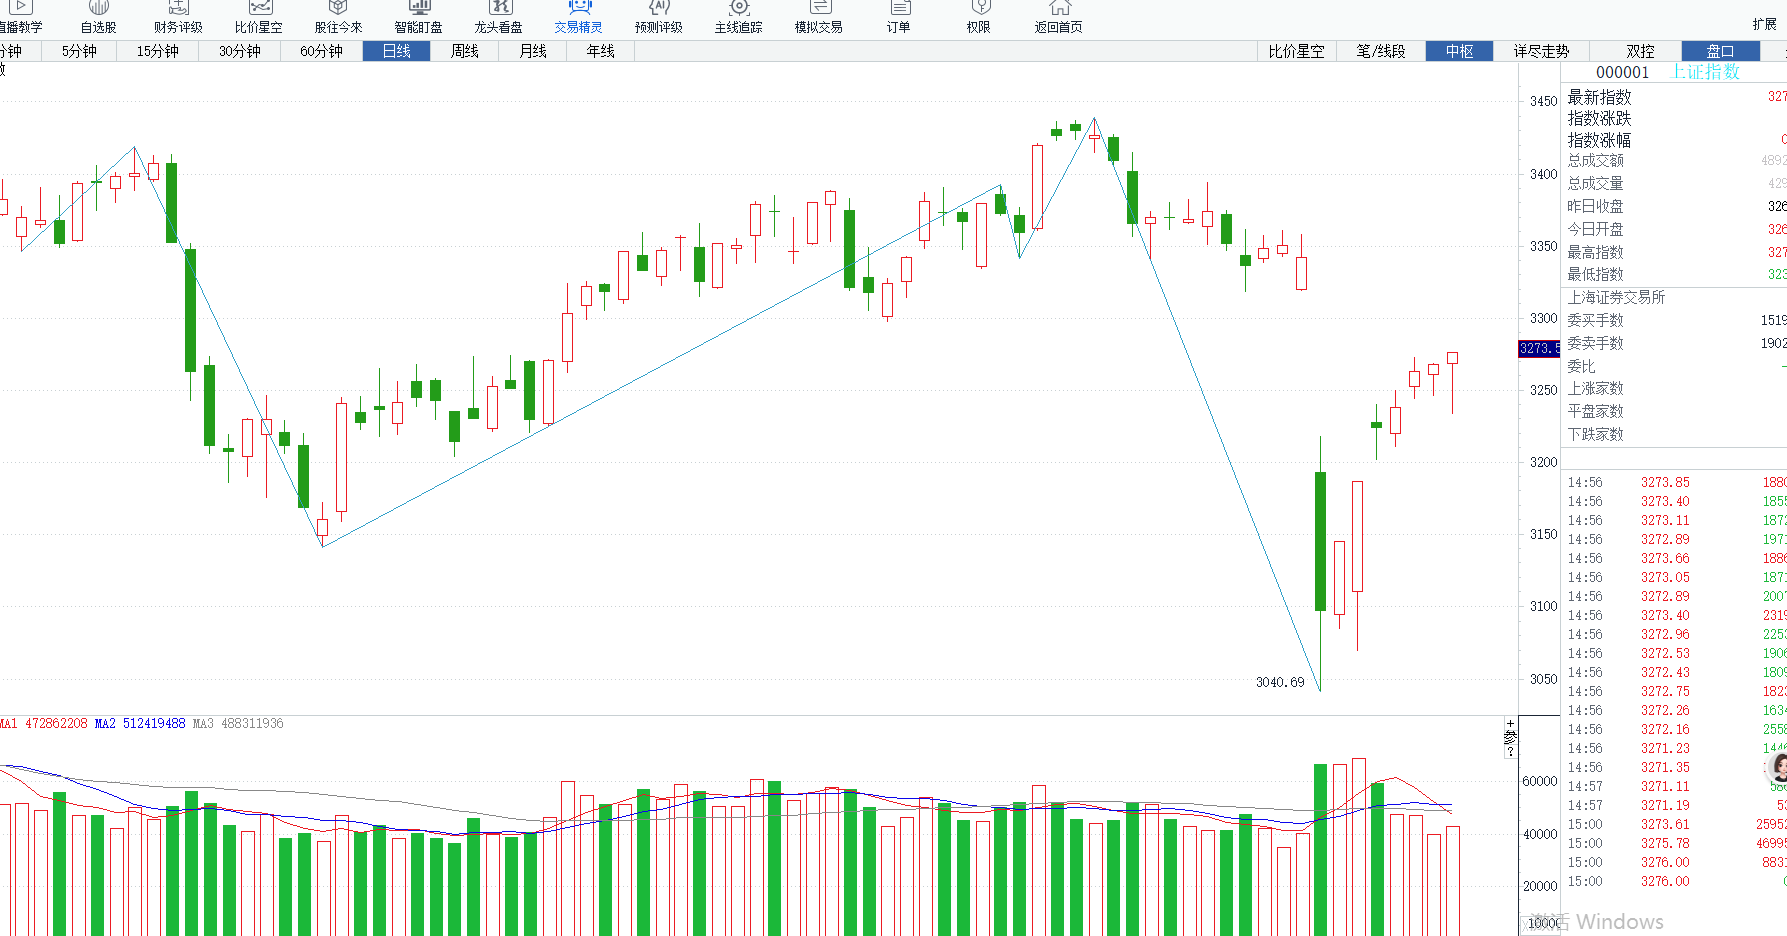Open the 参 indicator parameters button
The image size is (1787, 936).
point(1510,737)
